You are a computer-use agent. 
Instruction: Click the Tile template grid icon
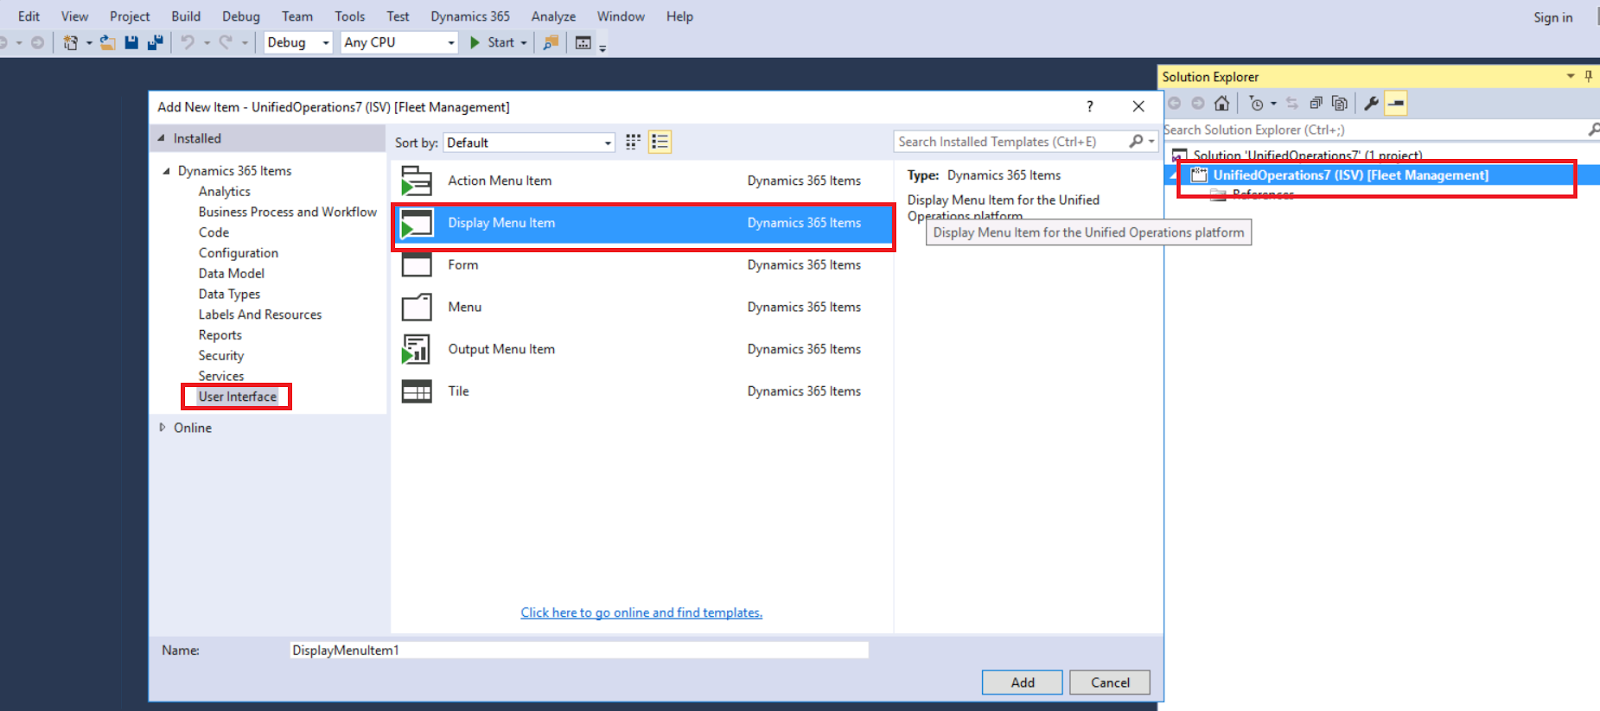[416, 391]
